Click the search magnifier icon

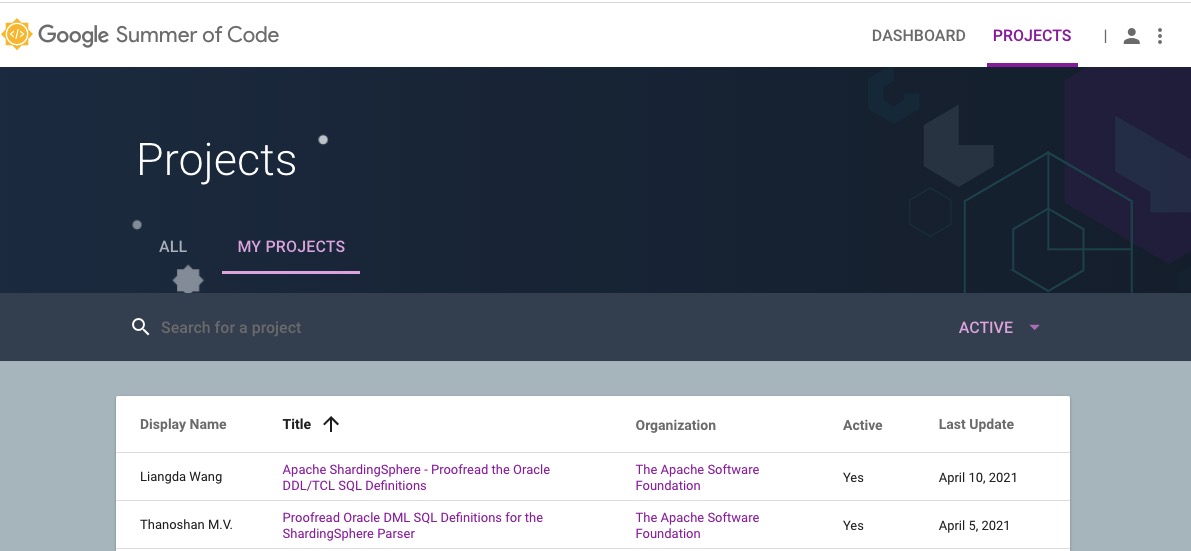[140, 327]
